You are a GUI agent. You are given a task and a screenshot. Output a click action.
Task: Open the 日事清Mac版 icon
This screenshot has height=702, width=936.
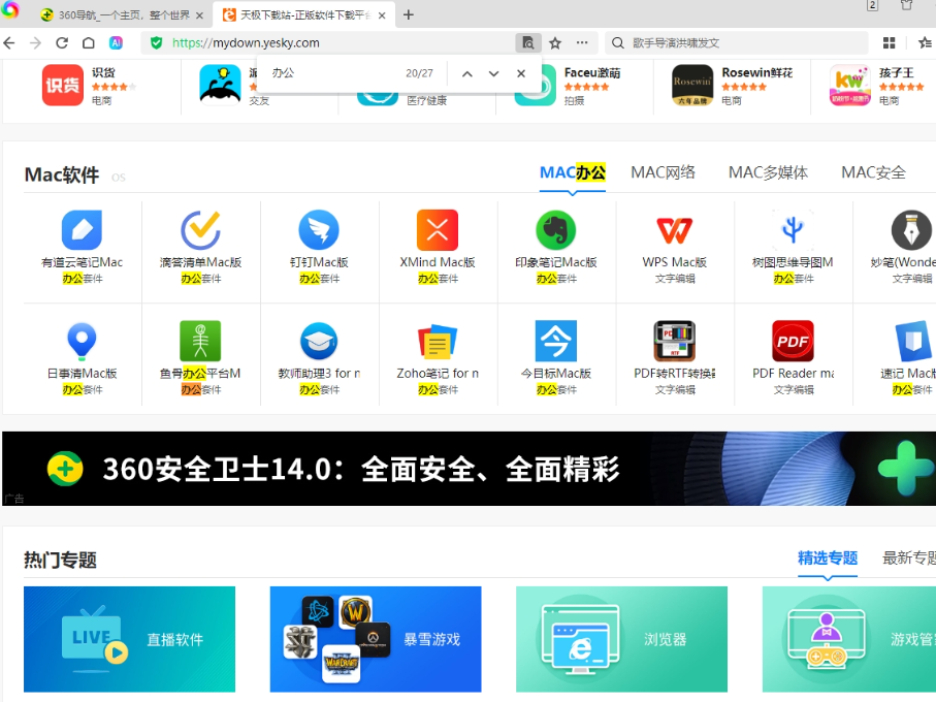tap(82, 341)
